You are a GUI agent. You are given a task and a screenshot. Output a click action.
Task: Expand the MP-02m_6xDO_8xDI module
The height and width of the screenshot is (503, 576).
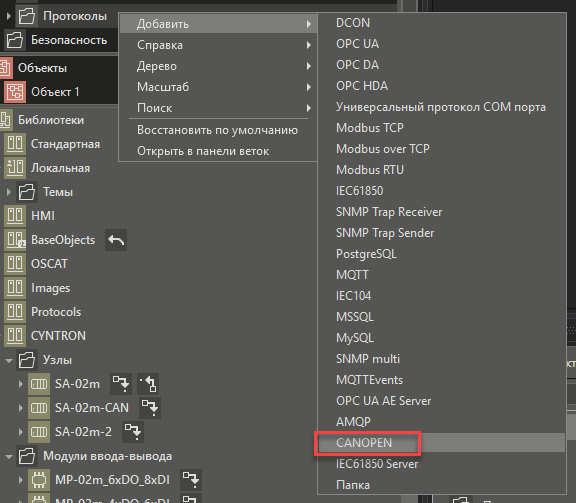coord(21,480)
